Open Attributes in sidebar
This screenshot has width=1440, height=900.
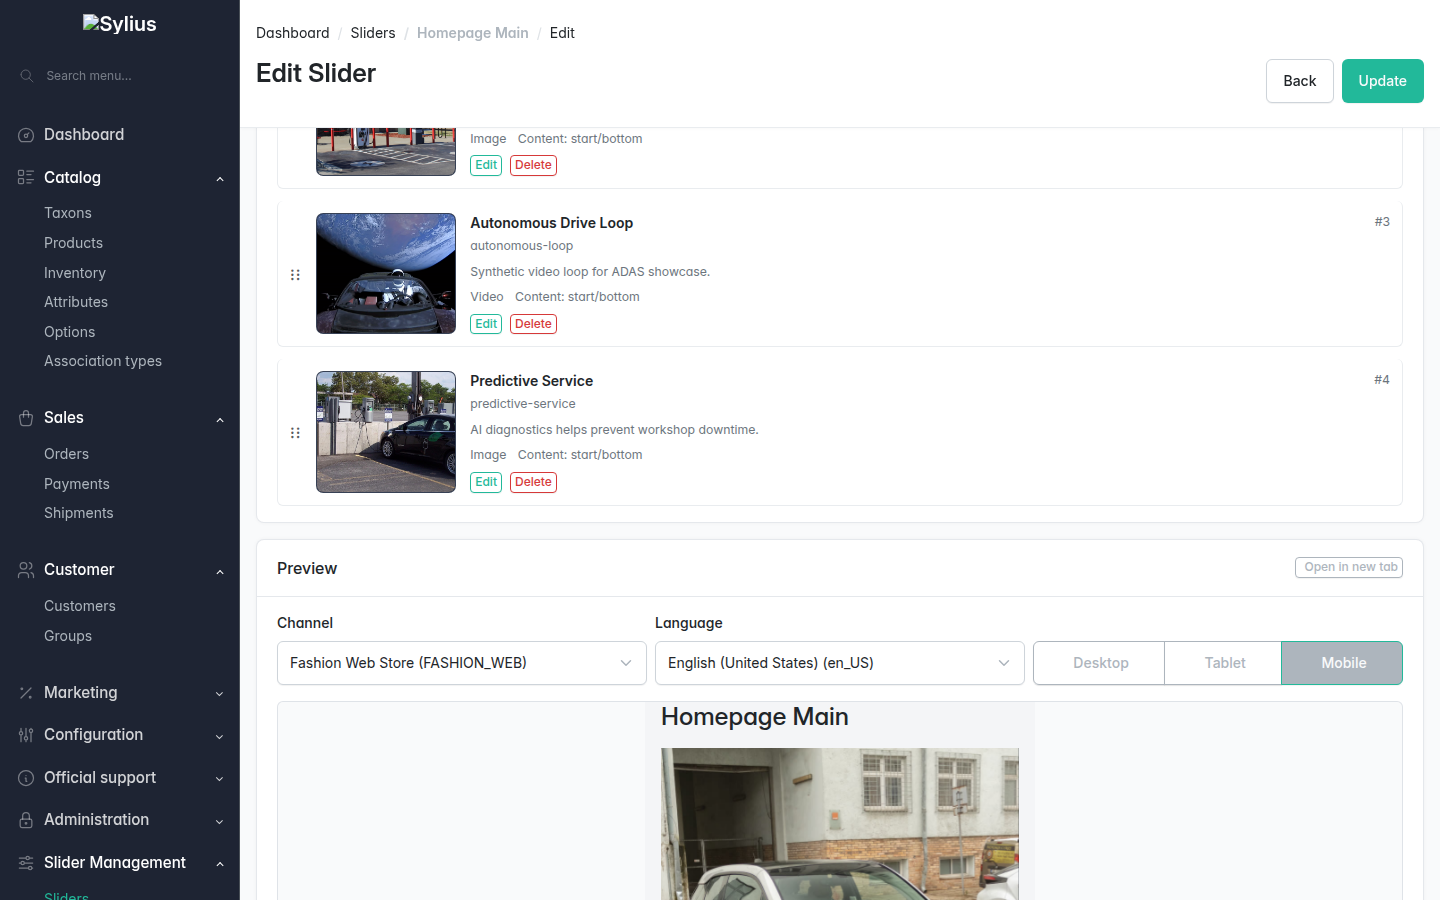(76, 302)
